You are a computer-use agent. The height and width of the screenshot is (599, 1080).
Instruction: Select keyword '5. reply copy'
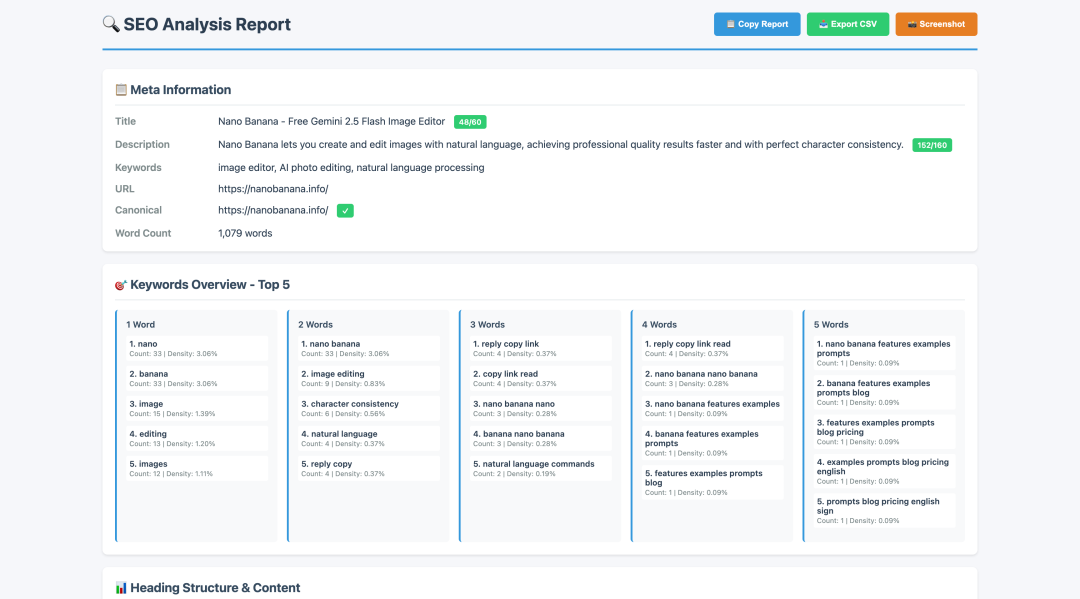coord(368,469)
